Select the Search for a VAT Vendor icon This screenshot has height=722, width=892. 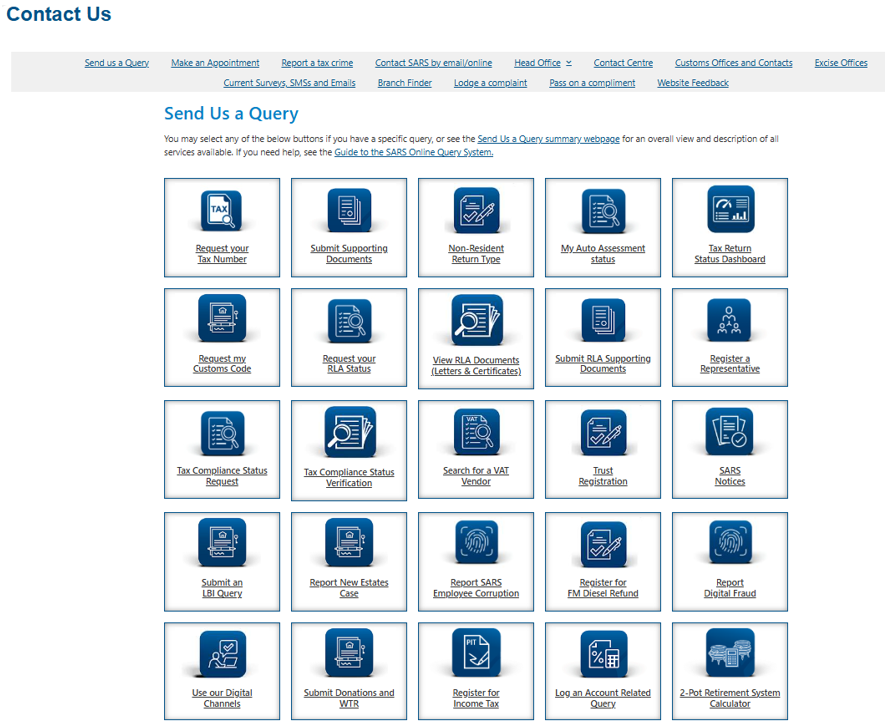click(476, 432)
